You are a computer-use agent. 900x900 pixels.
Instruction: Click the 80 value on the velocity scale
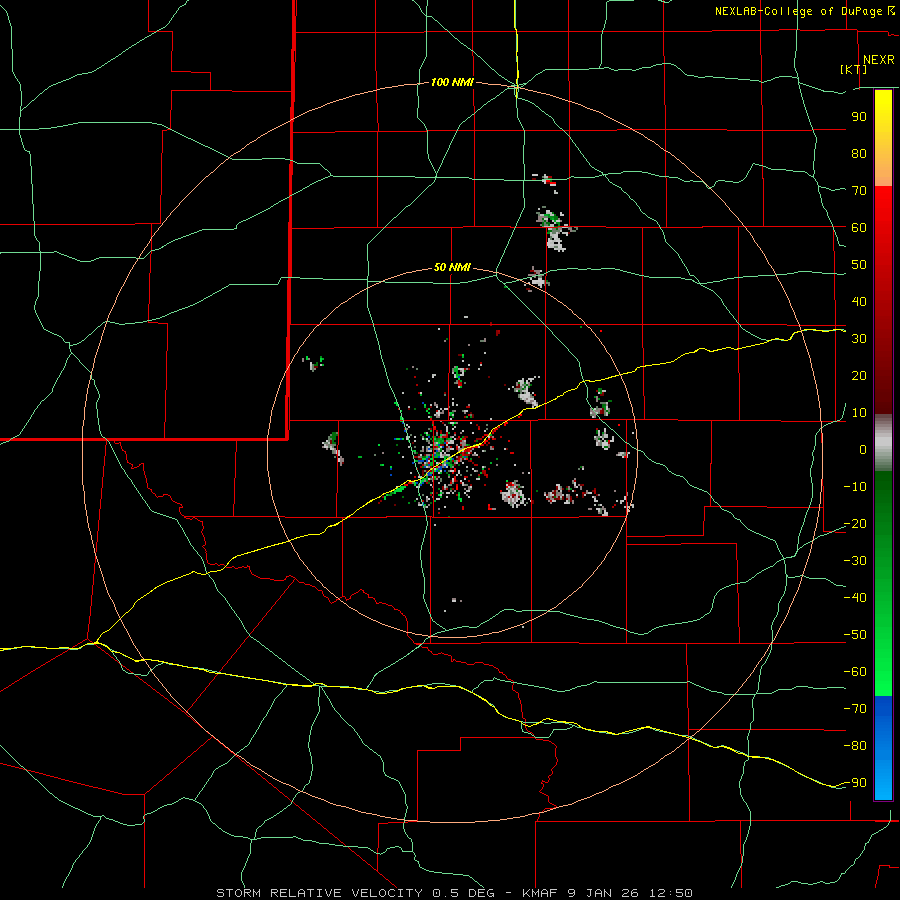coord(859,153)
